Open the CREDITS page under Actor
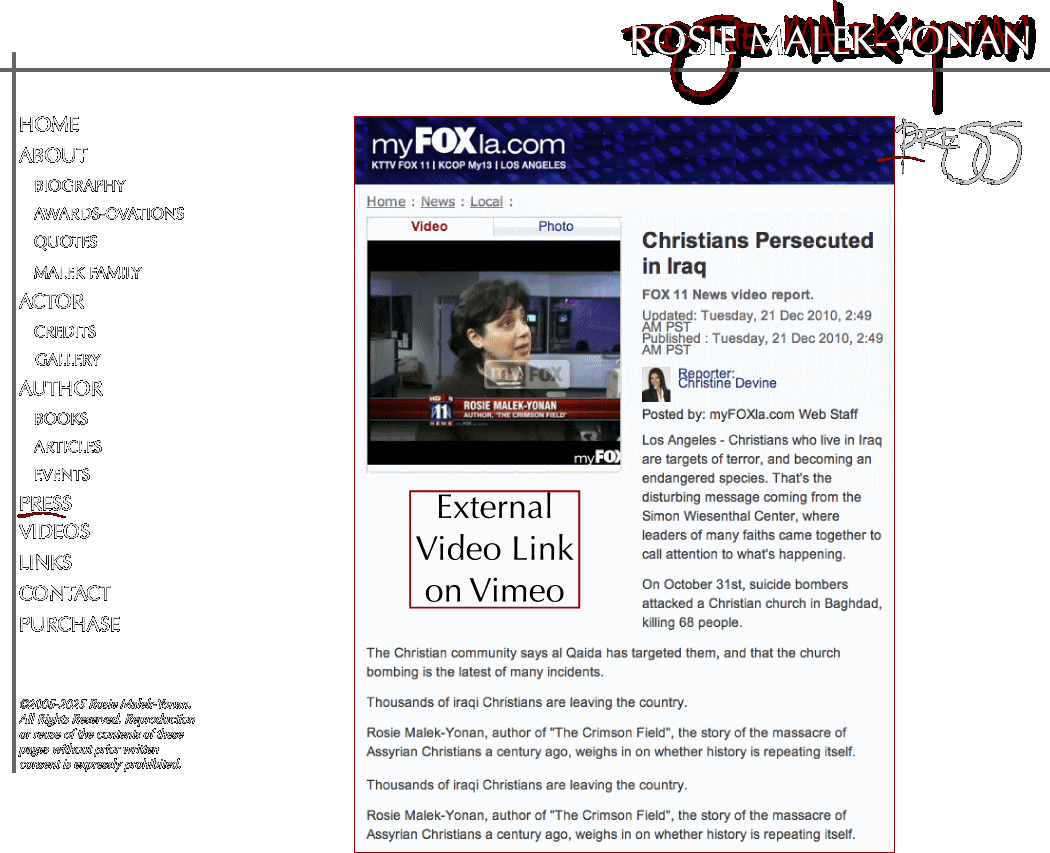This screenshot has height=853, width=1050. (x=65, y=332)
